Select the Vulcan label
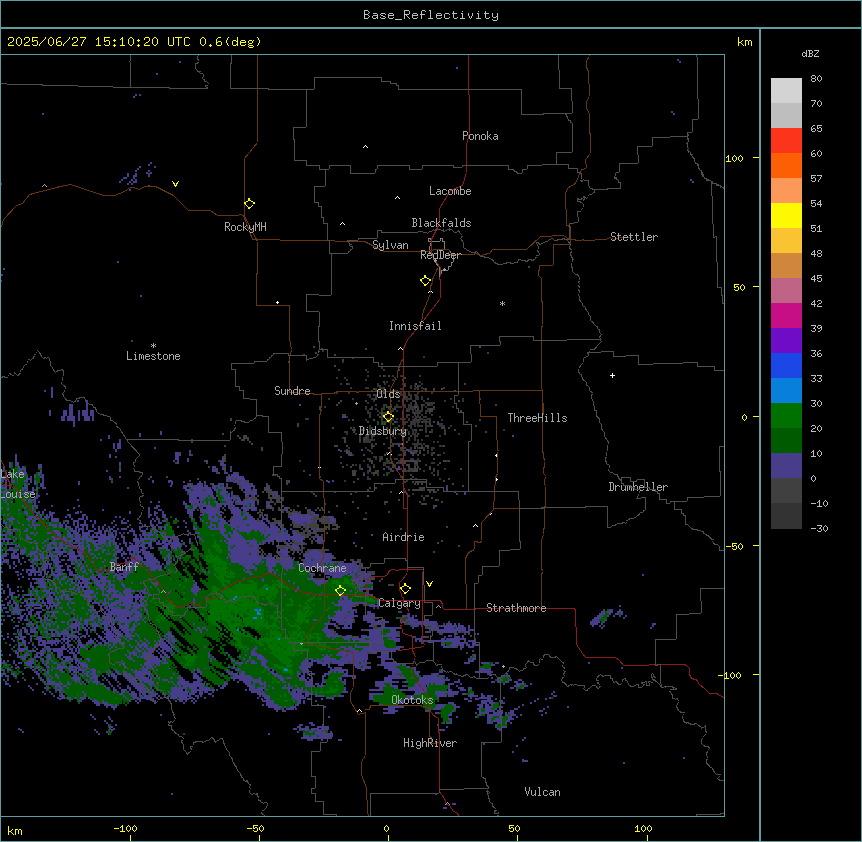This screenshot has height=842, width=862. point(542,792)
